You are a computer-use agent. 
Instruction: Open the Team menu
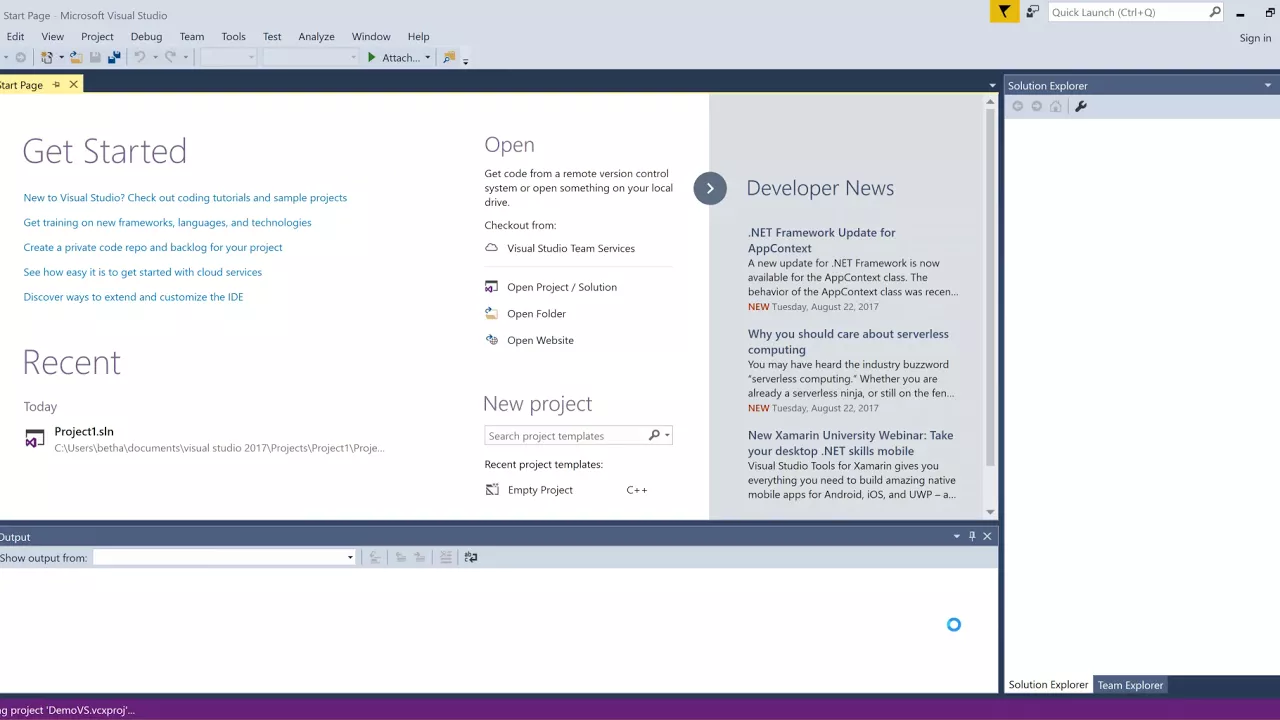[192, 37]
